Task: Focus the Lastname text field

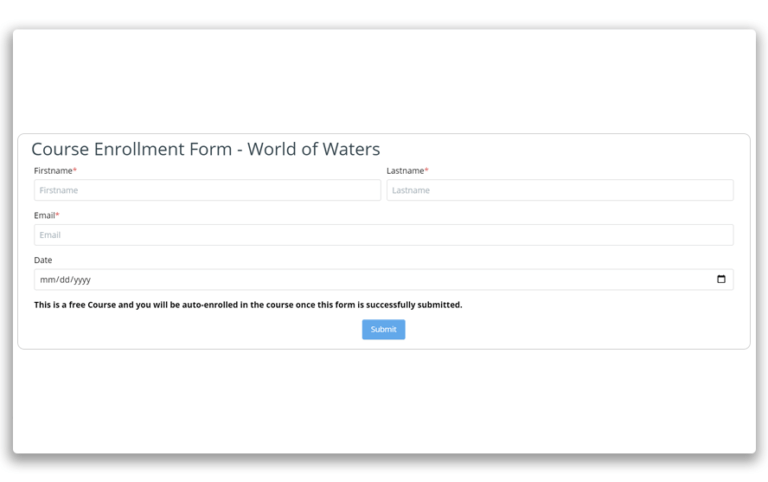Action: pyautogui.click(x=559, y=190)
